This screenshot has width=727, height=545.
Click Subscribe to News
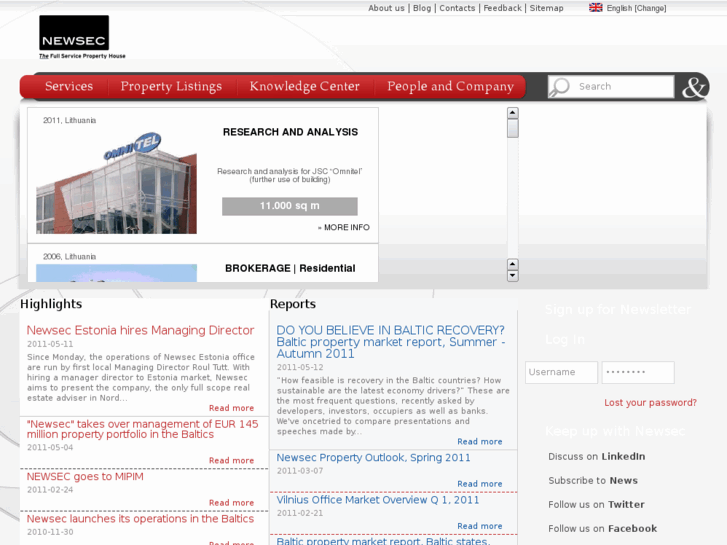[x=593, y=481]
